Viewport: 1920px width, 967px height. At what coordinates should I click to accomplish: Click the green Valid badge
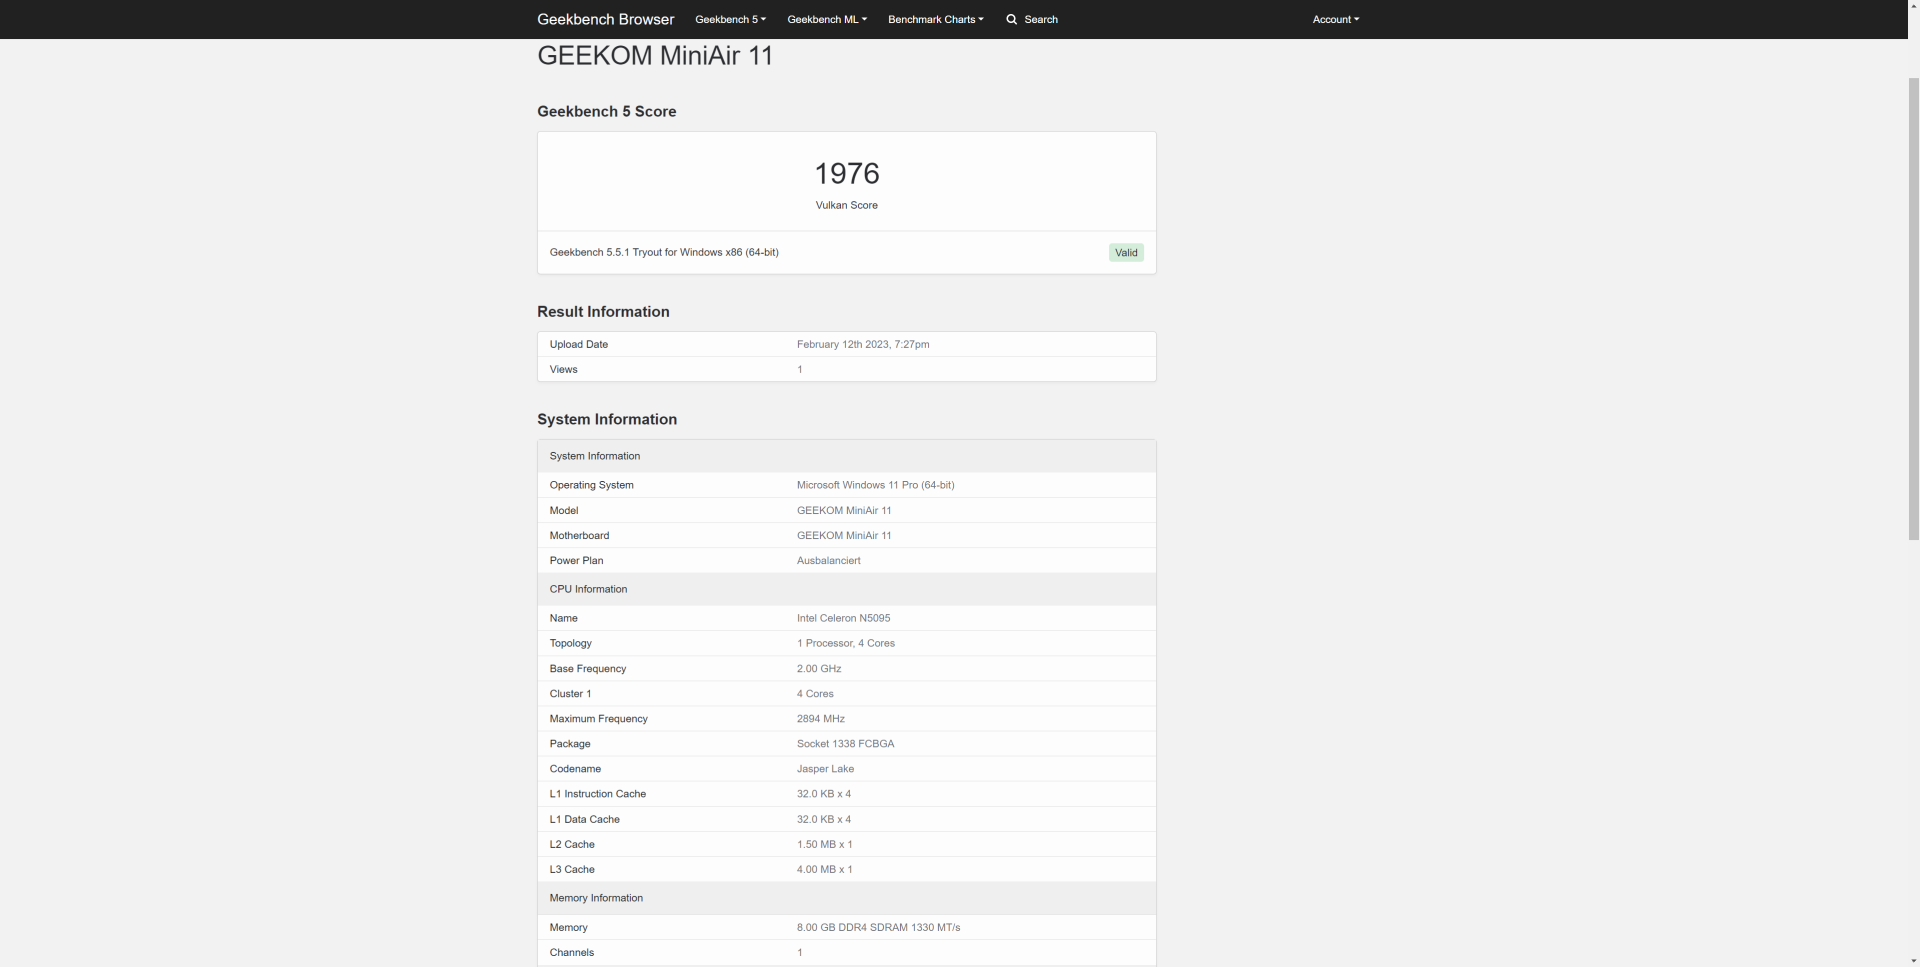coord(1126,253)
